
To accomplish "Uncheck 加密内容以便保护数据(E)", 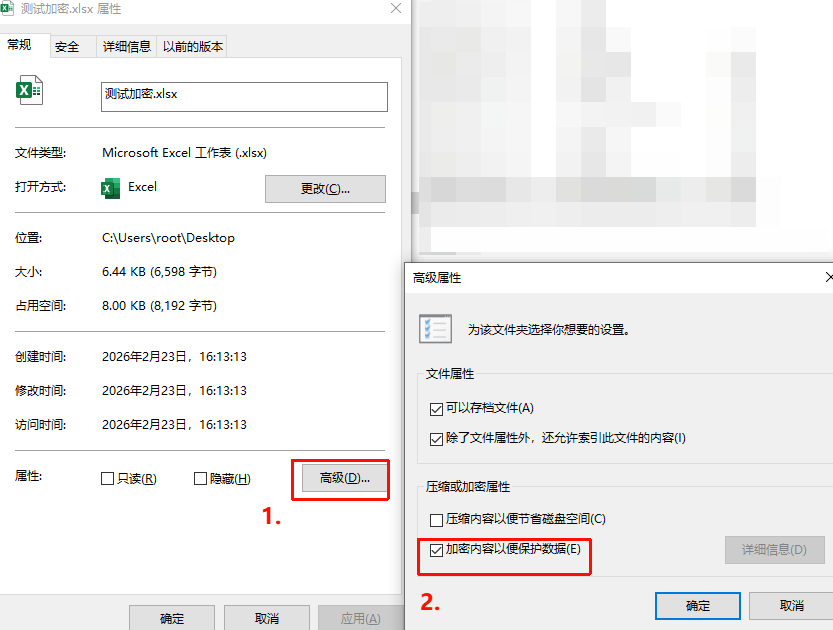I will [436, 550].
